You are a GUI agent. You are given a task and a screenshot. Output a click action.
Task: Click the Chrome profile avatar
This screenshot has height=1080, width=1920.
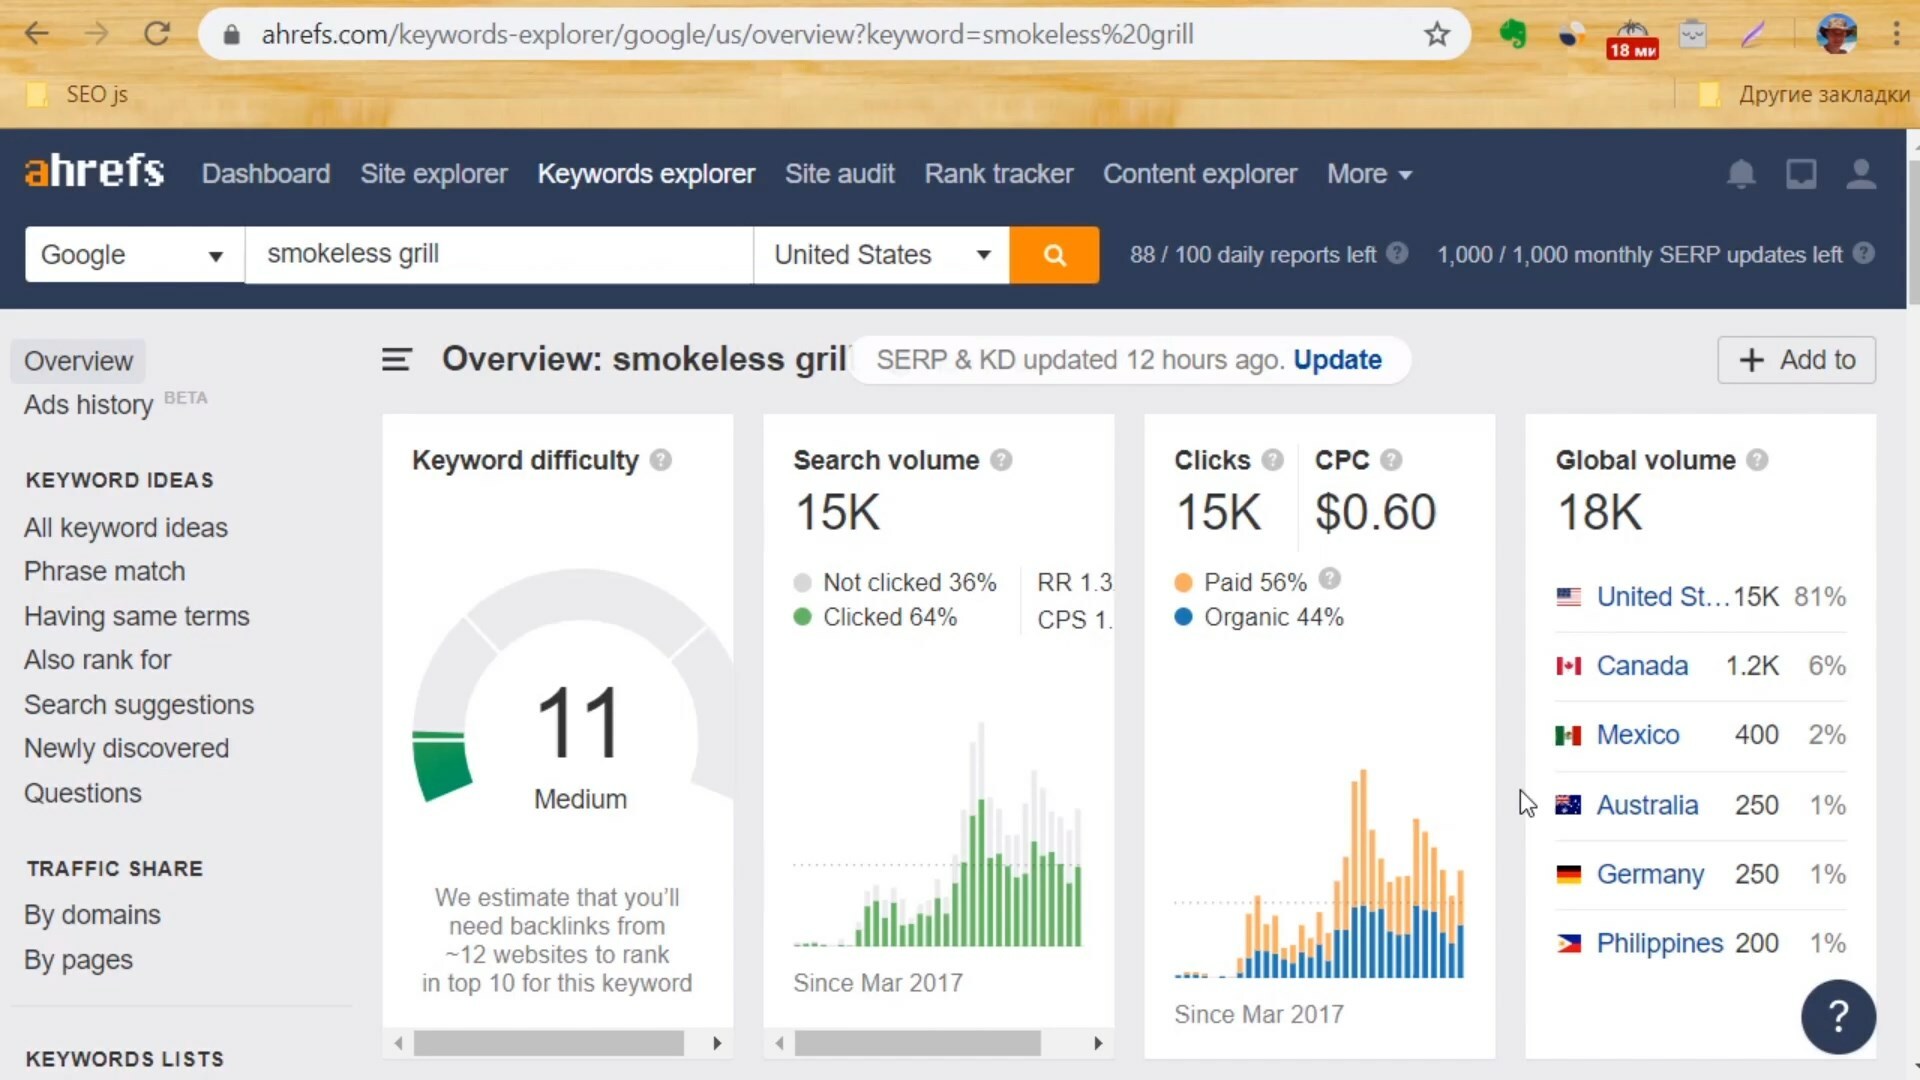click(1837, 34)
